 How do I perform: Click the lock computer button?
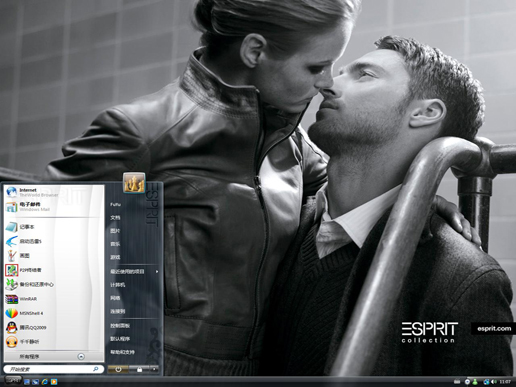[x=139, y=369]
